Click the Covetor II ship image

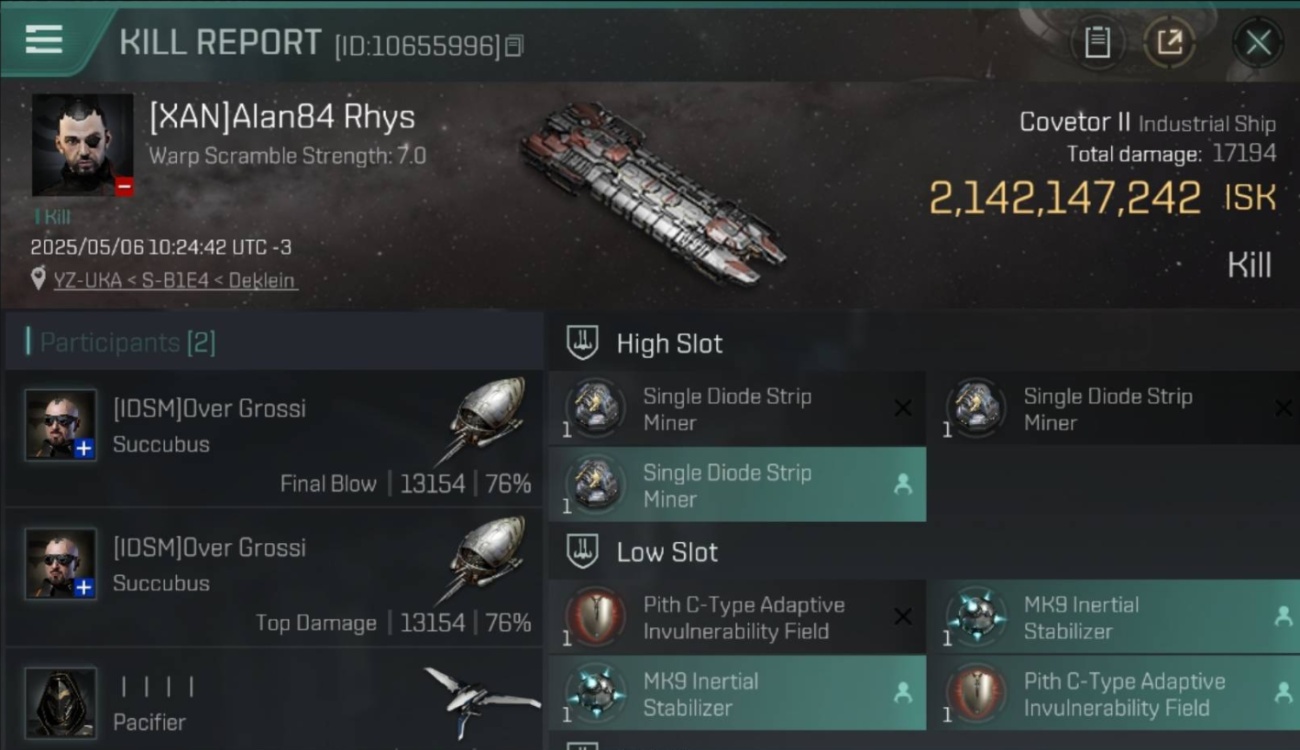(x=653, y=192)
